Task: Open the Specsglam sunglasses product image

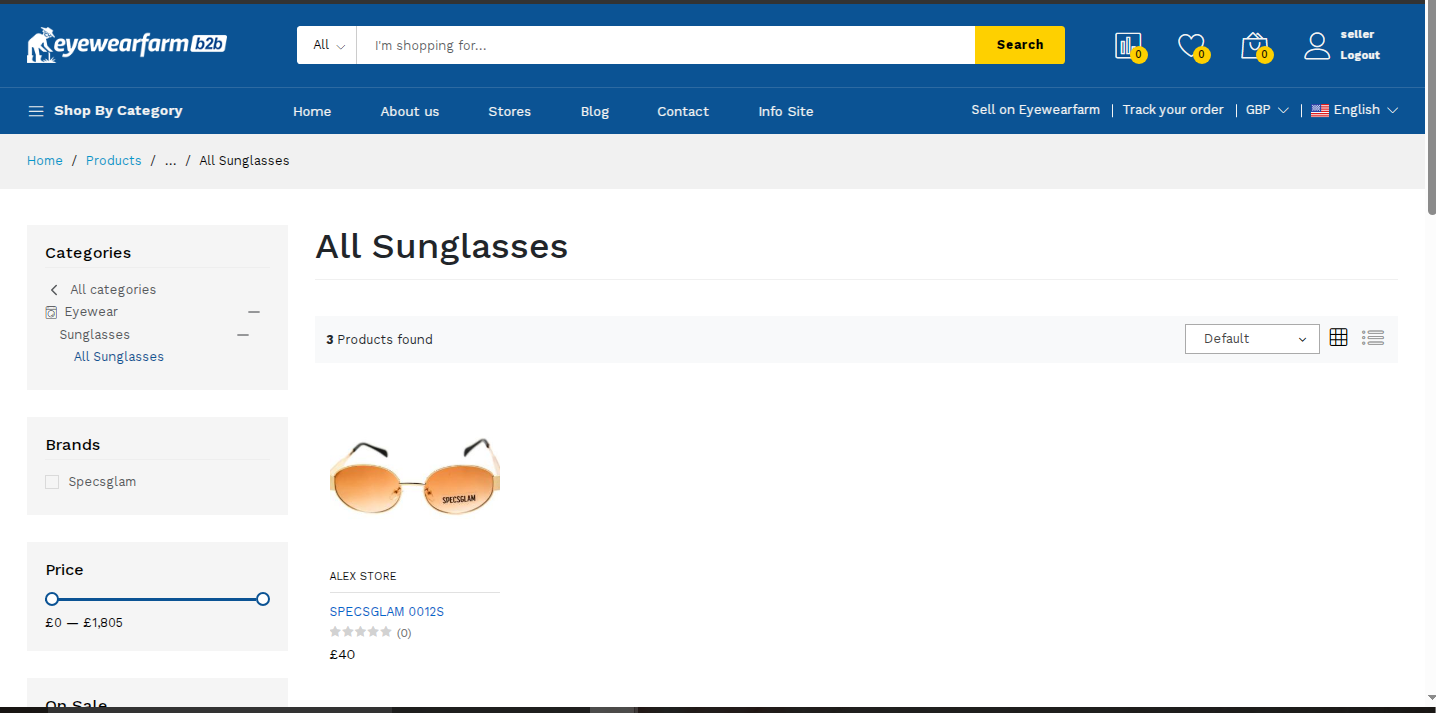Action: [x=415, y=477]
